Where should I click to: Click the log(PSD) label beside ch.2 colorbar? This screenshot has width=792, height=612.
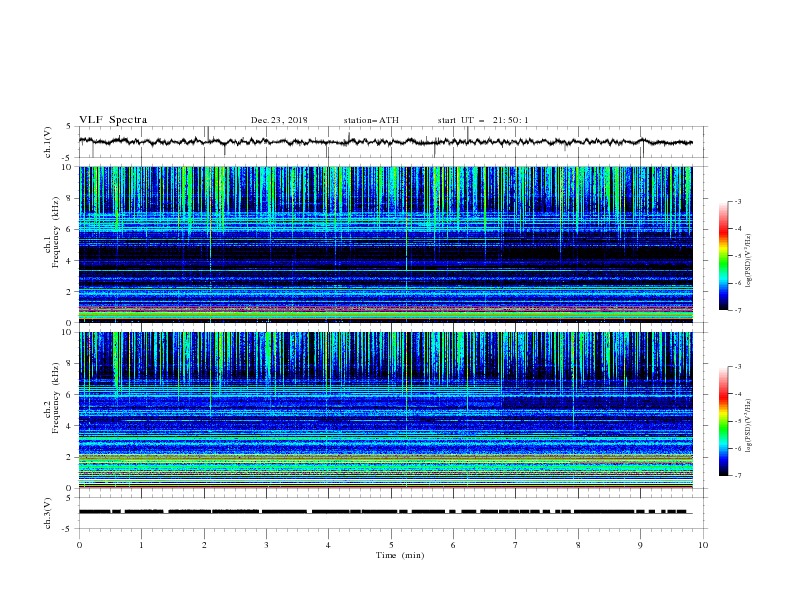tap(748, 426)
